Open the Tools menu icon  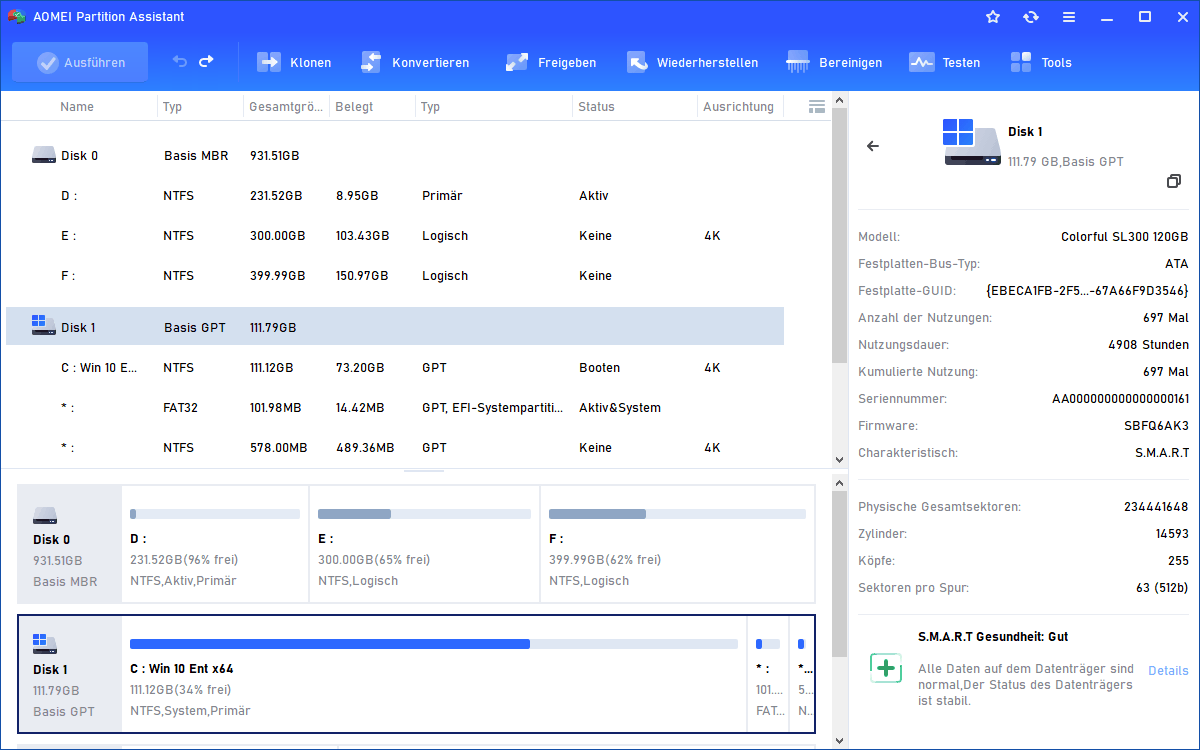pos(1021,62)
